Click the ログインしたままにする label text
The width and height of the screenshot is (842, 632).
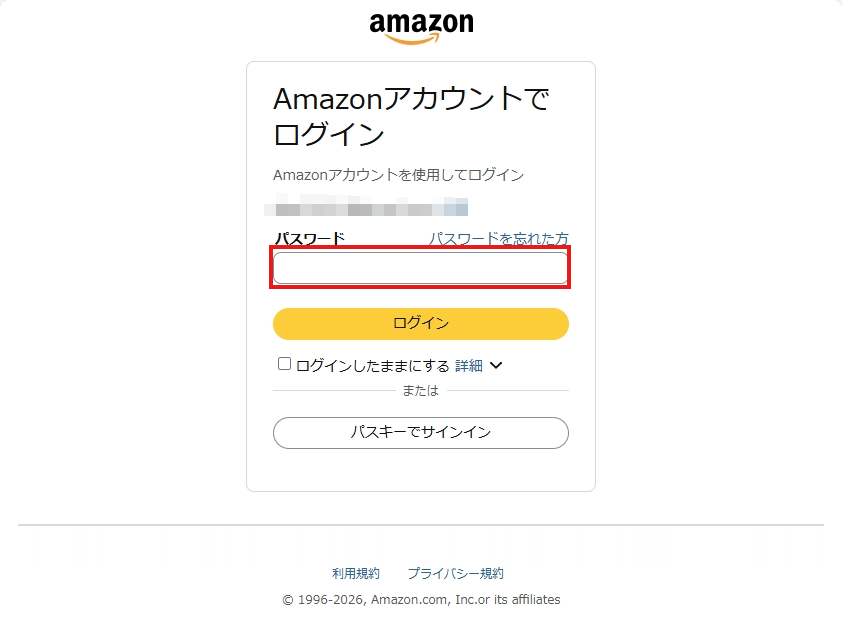[x=372, y=366]
